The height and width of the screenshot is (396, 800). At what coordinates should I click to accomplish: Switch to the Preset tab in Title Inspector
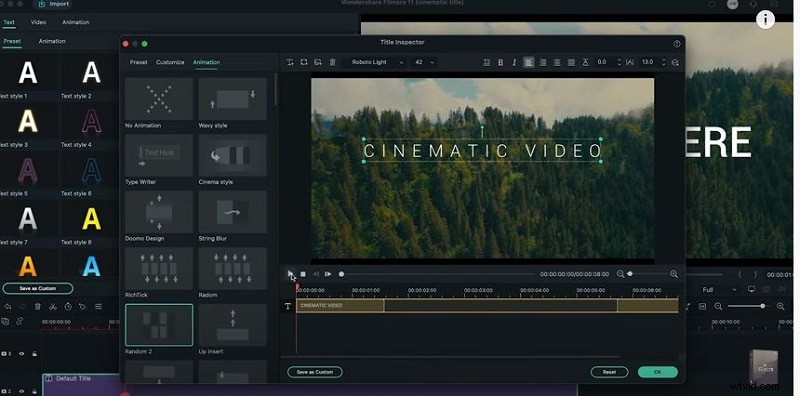pyautogui.click(x=138, y=62)
